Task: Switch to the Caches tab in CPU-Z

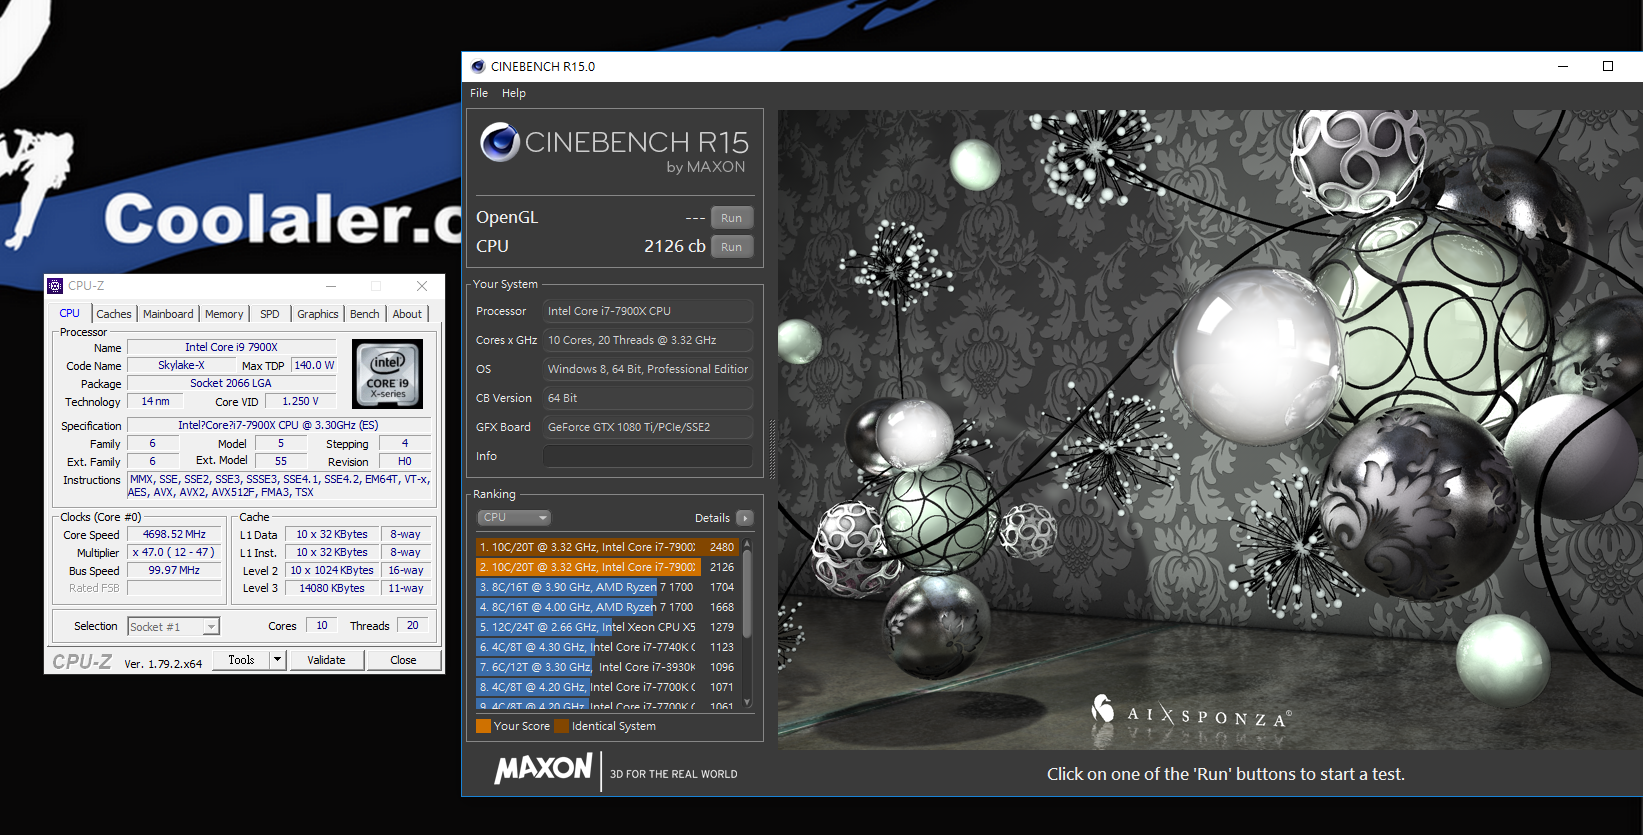Action: (114, 314)
